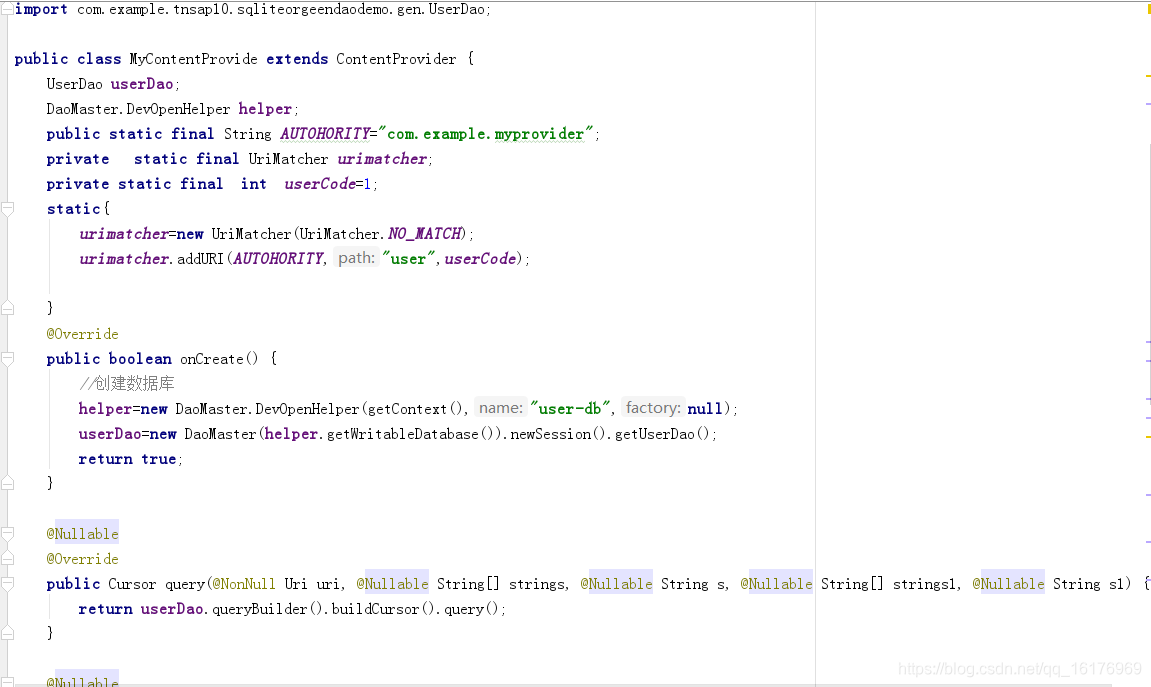Click @Override annotation above query method
Screen dimensions: 1151x687
[82, 559]
